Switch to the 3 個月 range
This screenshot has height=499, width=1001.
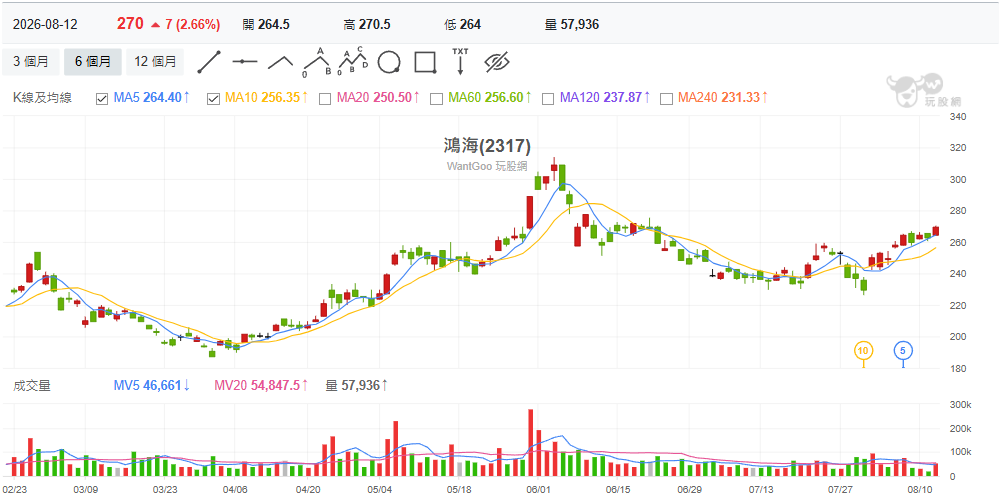(31, 62)
